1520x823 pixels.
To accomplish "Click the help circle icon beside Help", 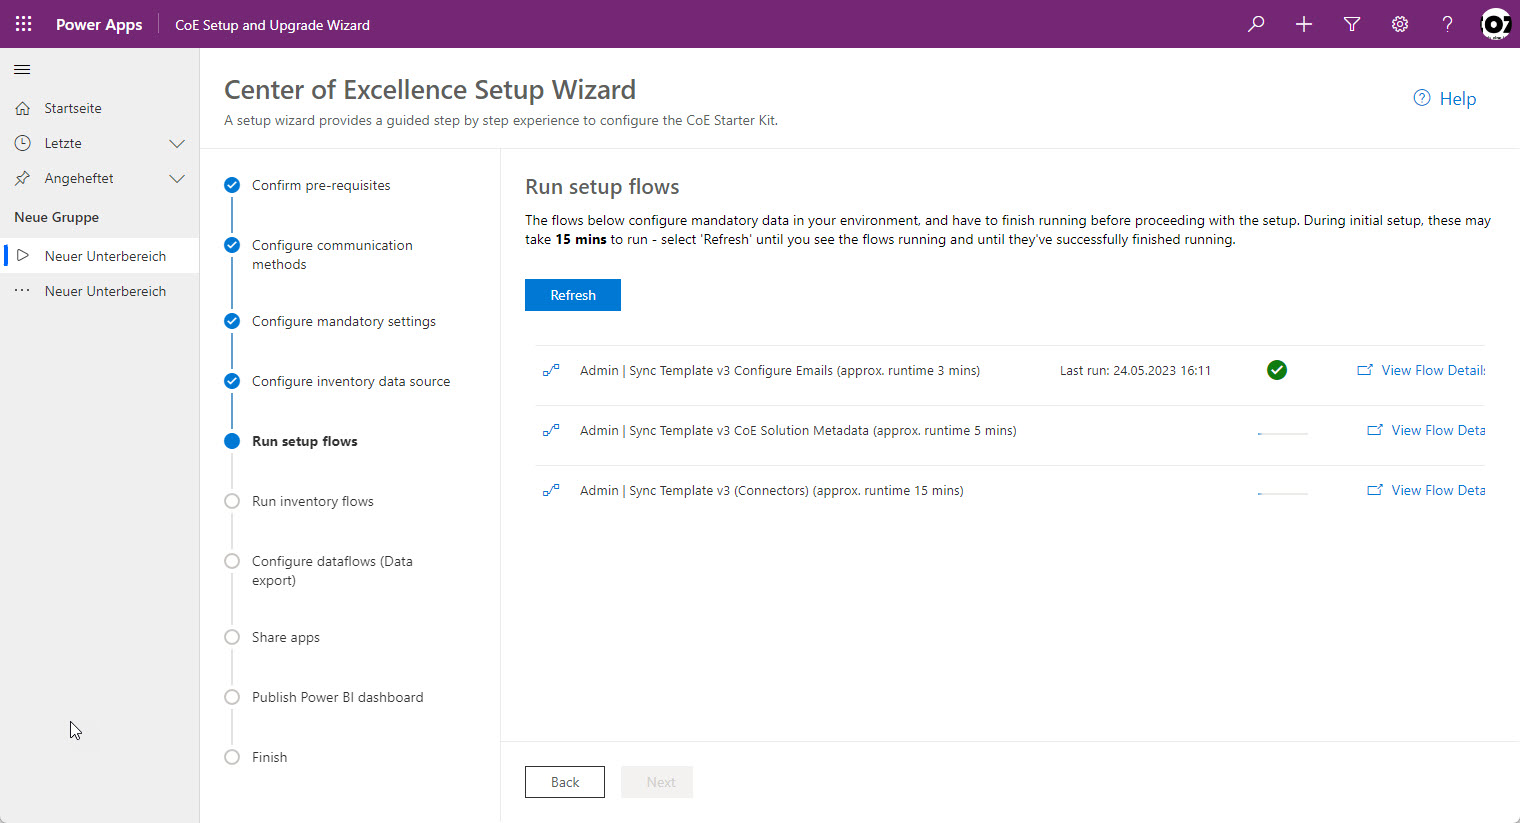I will click(1421, 98).
